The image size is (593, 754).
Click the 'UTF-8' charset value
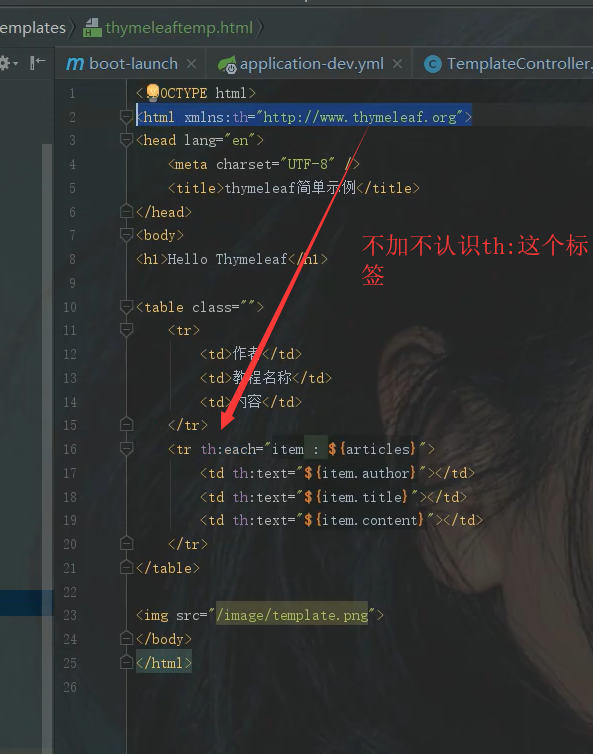point(307,164)
